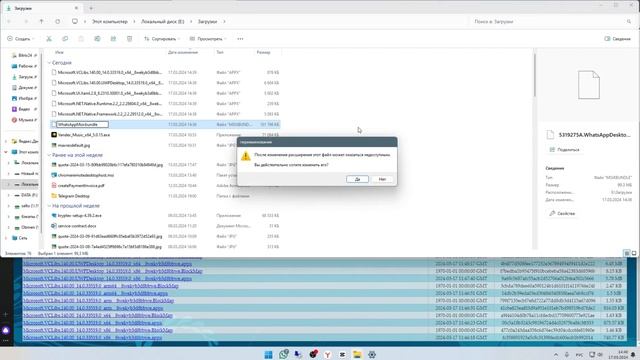
Task: Go forward with the Forward arrow
Action: [x=26, y=21]
